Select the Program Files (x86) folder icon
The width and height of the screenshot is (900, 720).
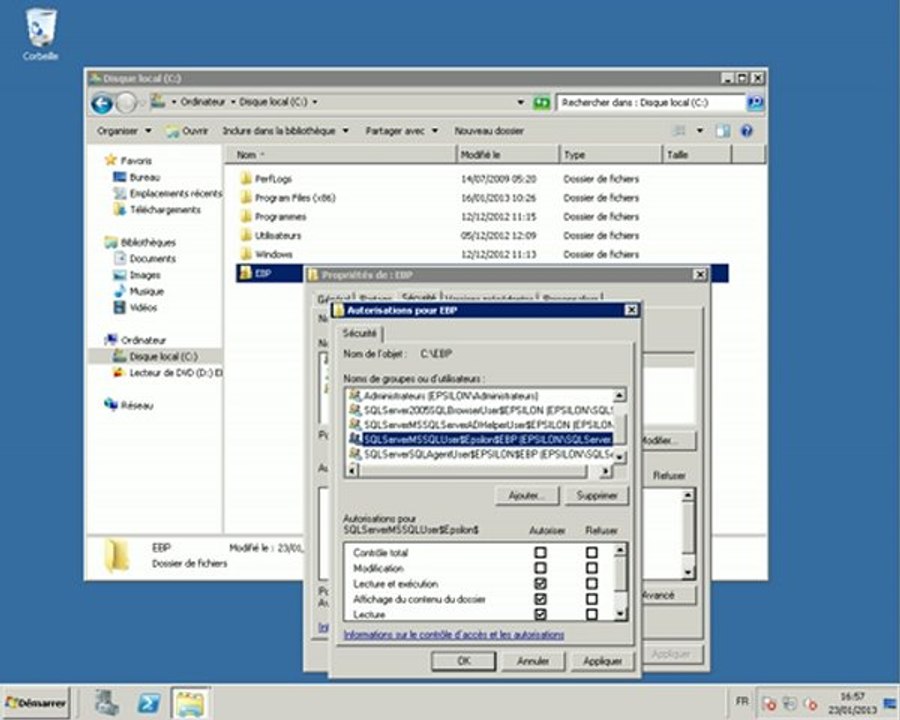[246, 198]
